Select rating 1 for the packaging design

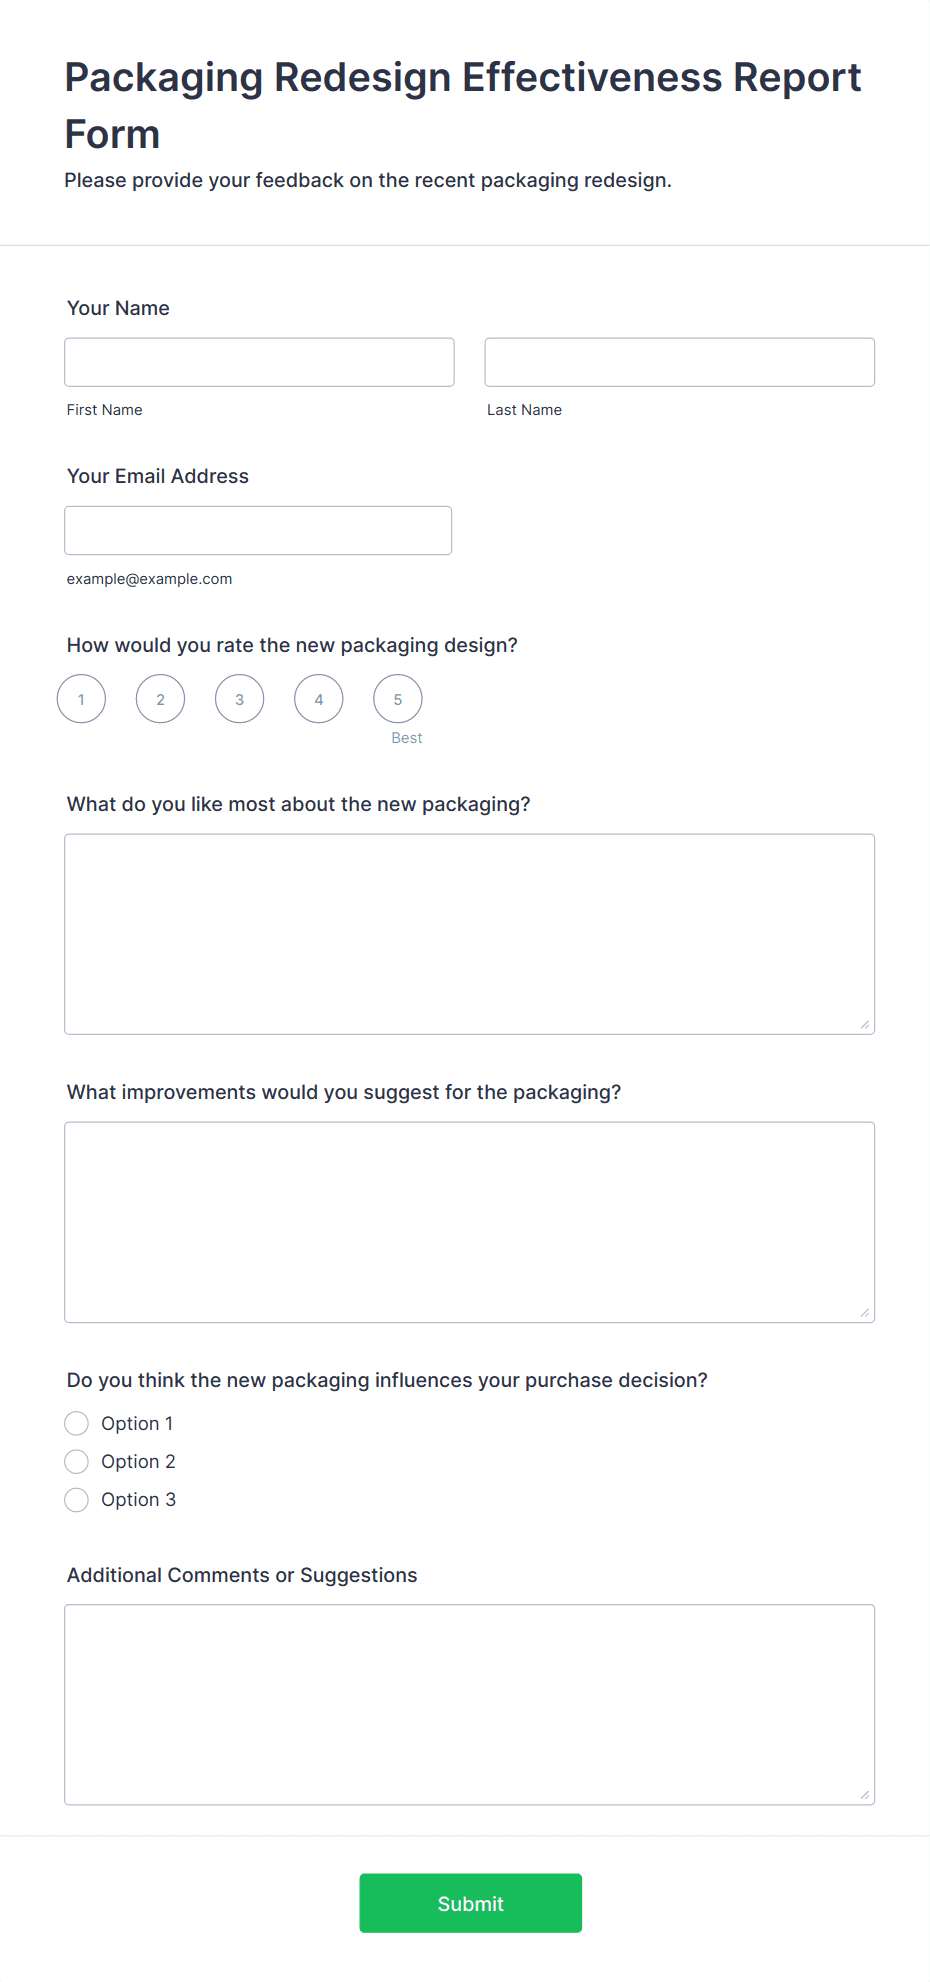point(80,698)
